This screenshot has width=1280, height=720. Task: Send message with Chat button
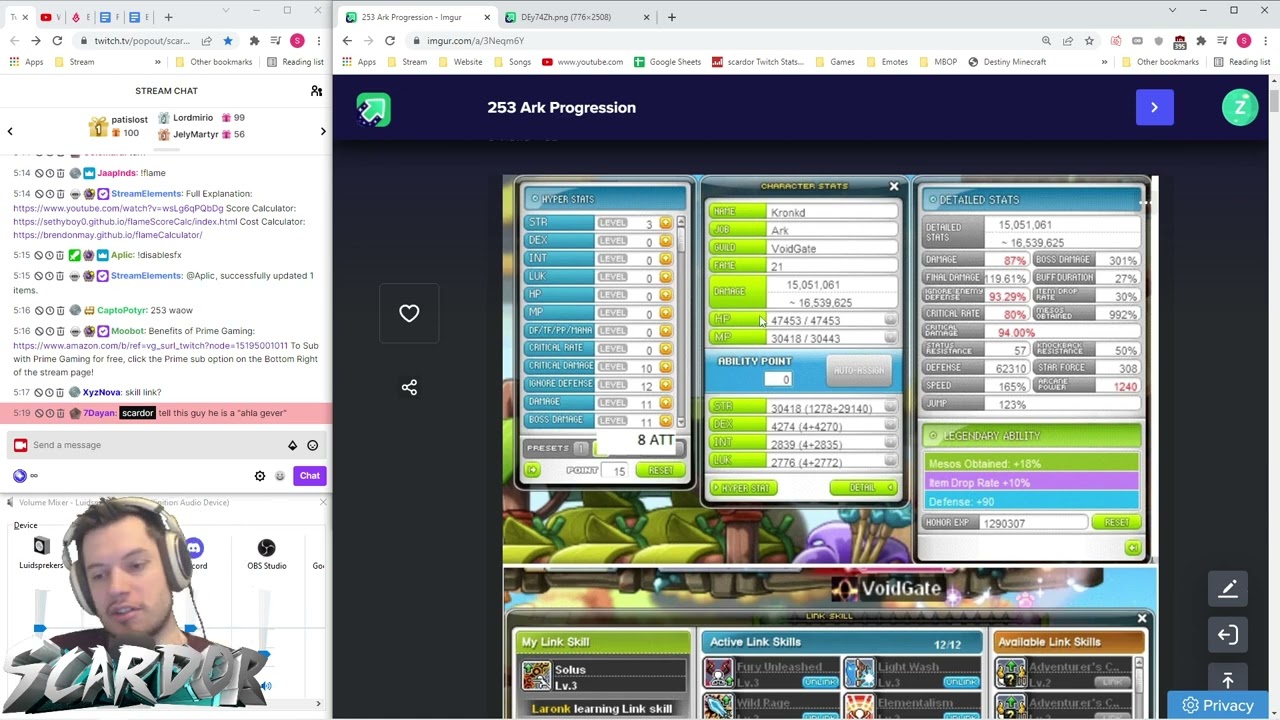pyautogui.click(x=310, y=476)
